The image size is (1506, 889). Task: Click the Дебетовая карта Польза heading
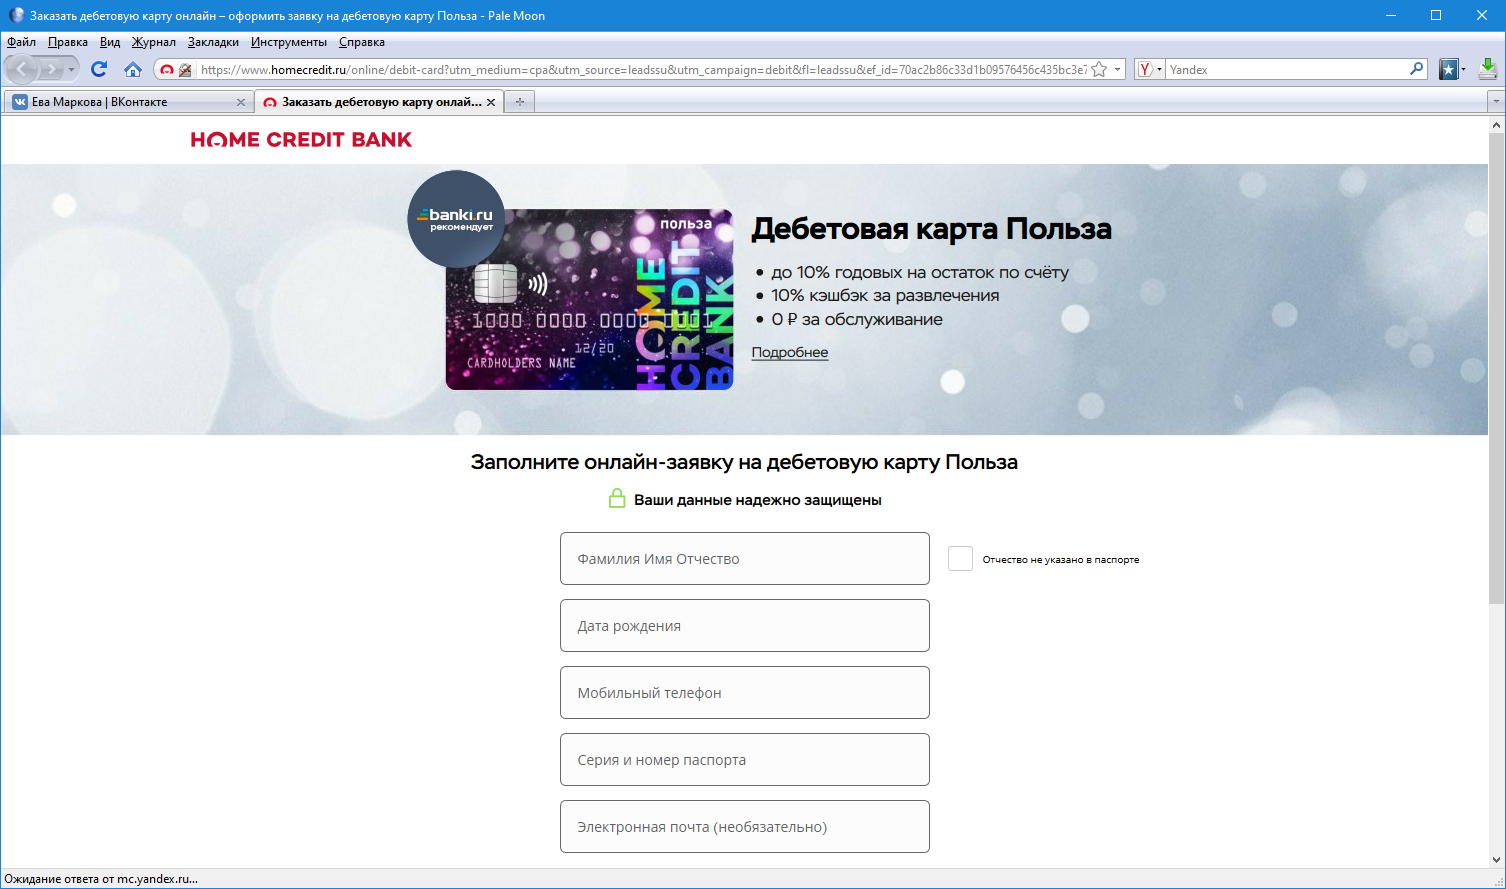pos(931,229)
